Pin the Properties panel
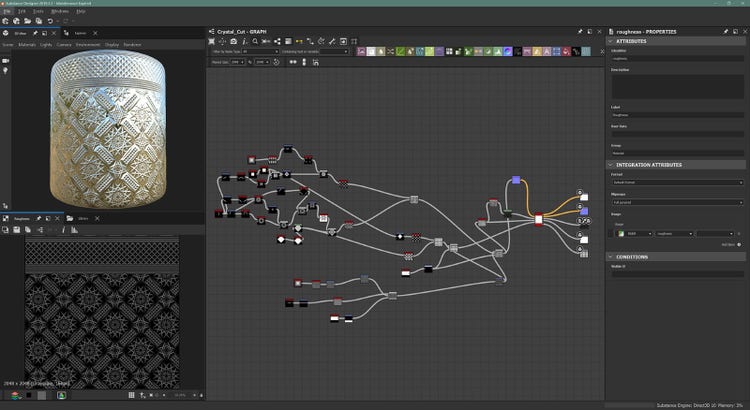 tap(727, 31)
